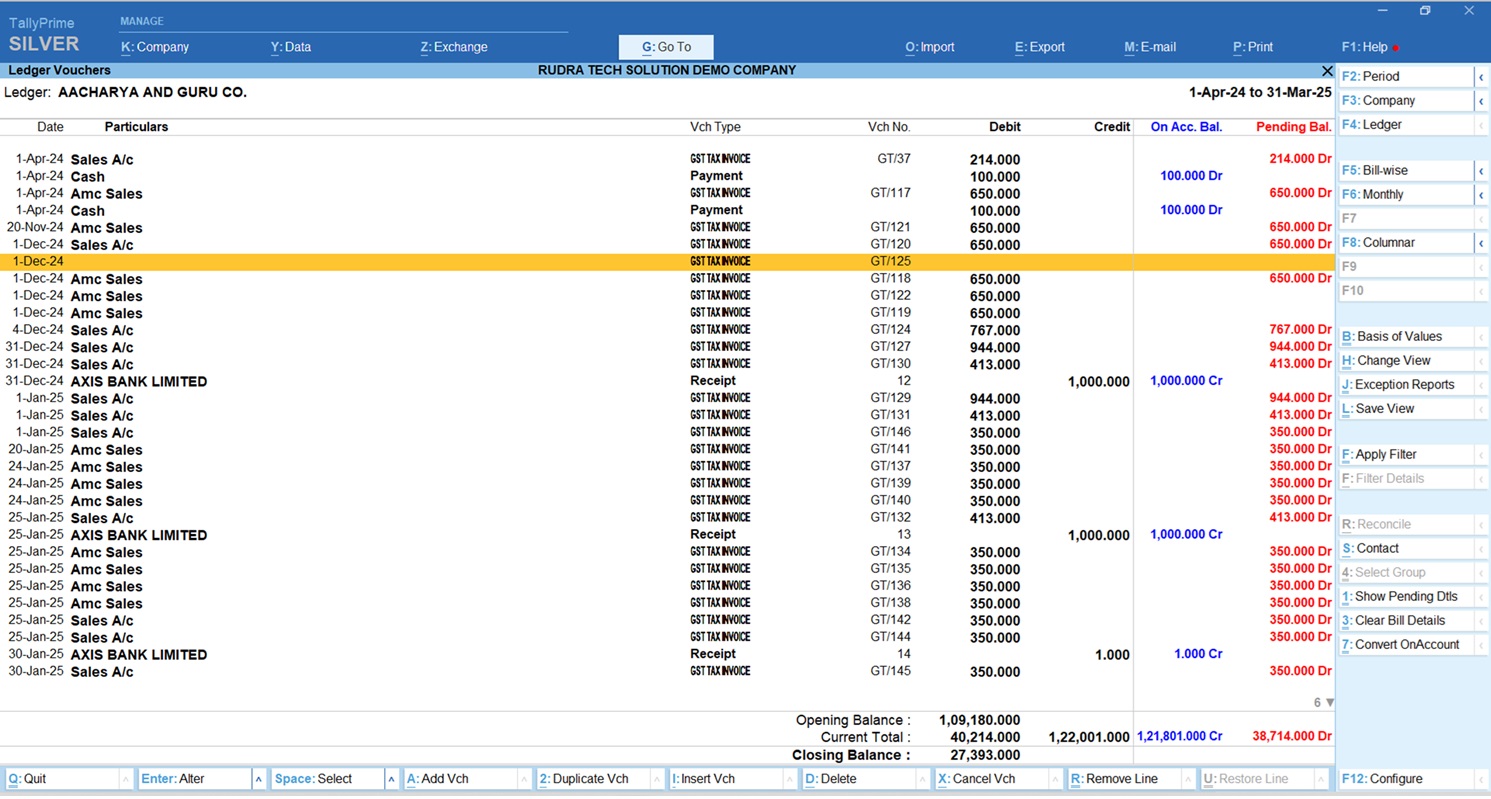Screen dimensions: 1491x799
Task: Expand the F2 Period side arrow
Action: (1481, 77)
